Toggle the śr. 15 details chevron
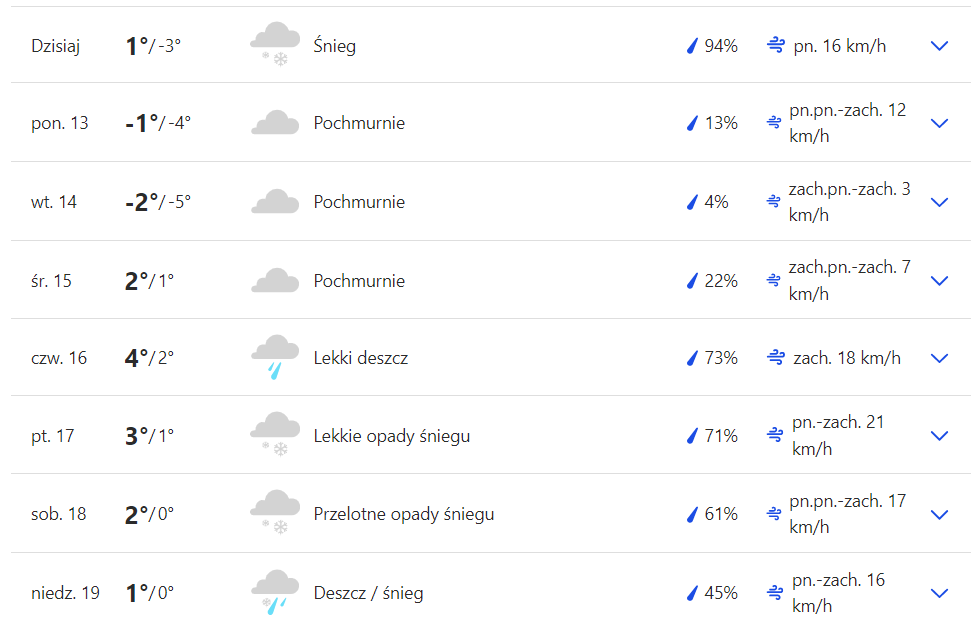Image resolution: width=976 pixels, height=631 pixels. [x=939, y=281]
